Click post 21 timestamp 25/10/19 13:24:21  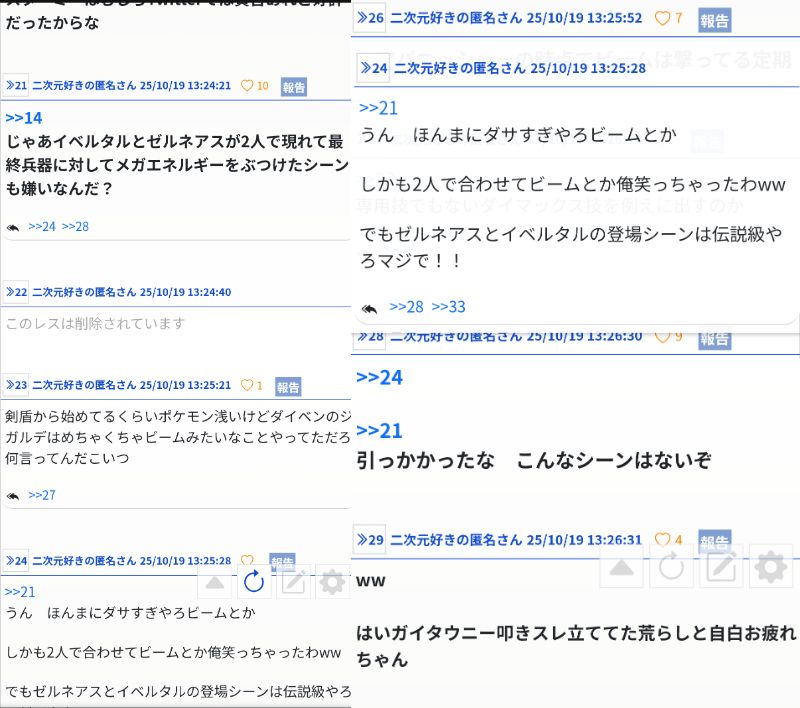pyautogui.click(x=185, y=85)
